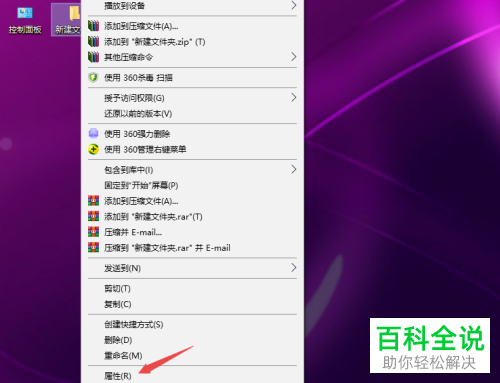The height and width of the screenshot is (383, 500).
Task: Choose 剪切(T) from the menu
Action: coord(192,289)
